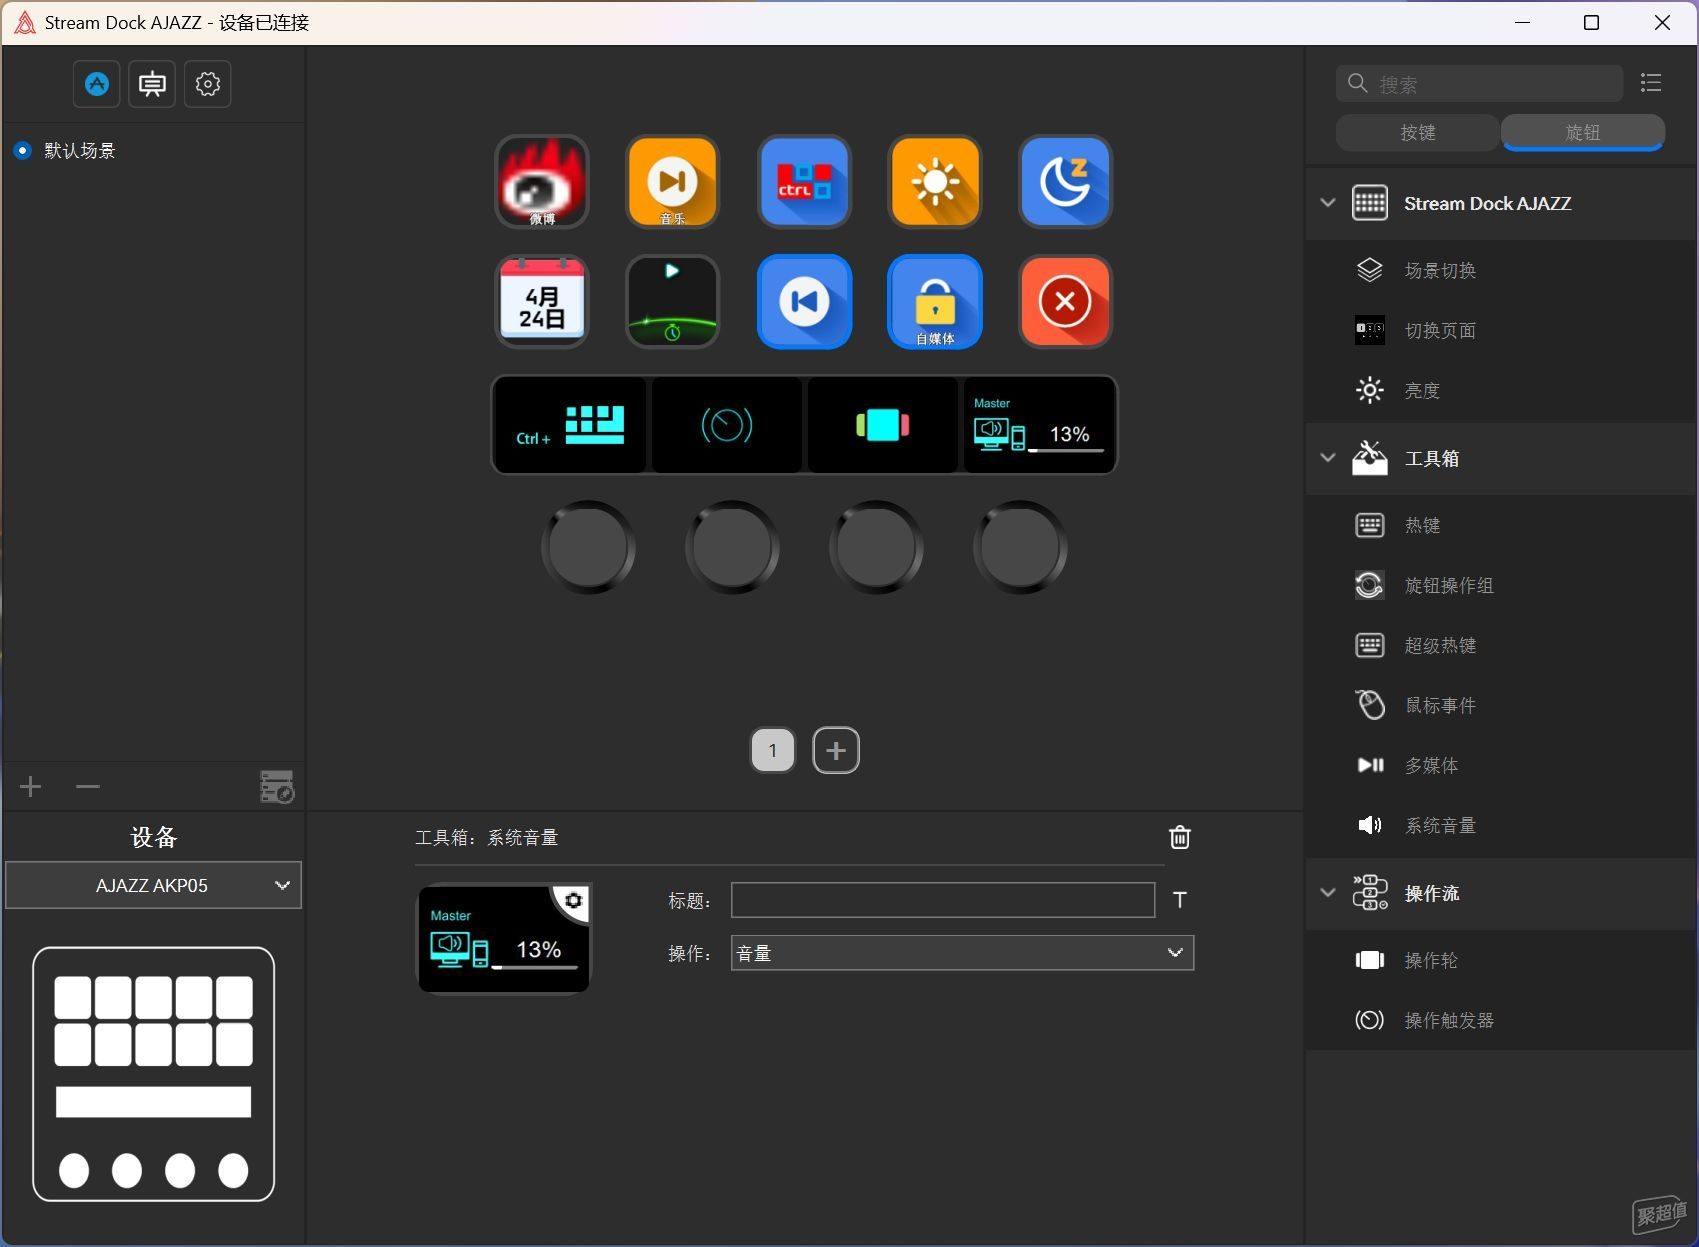Image resolution: width=1699 pixels, height=1247 pixels.
Task: Switch to the 旋钮 tab
Action: [1583, 132]
